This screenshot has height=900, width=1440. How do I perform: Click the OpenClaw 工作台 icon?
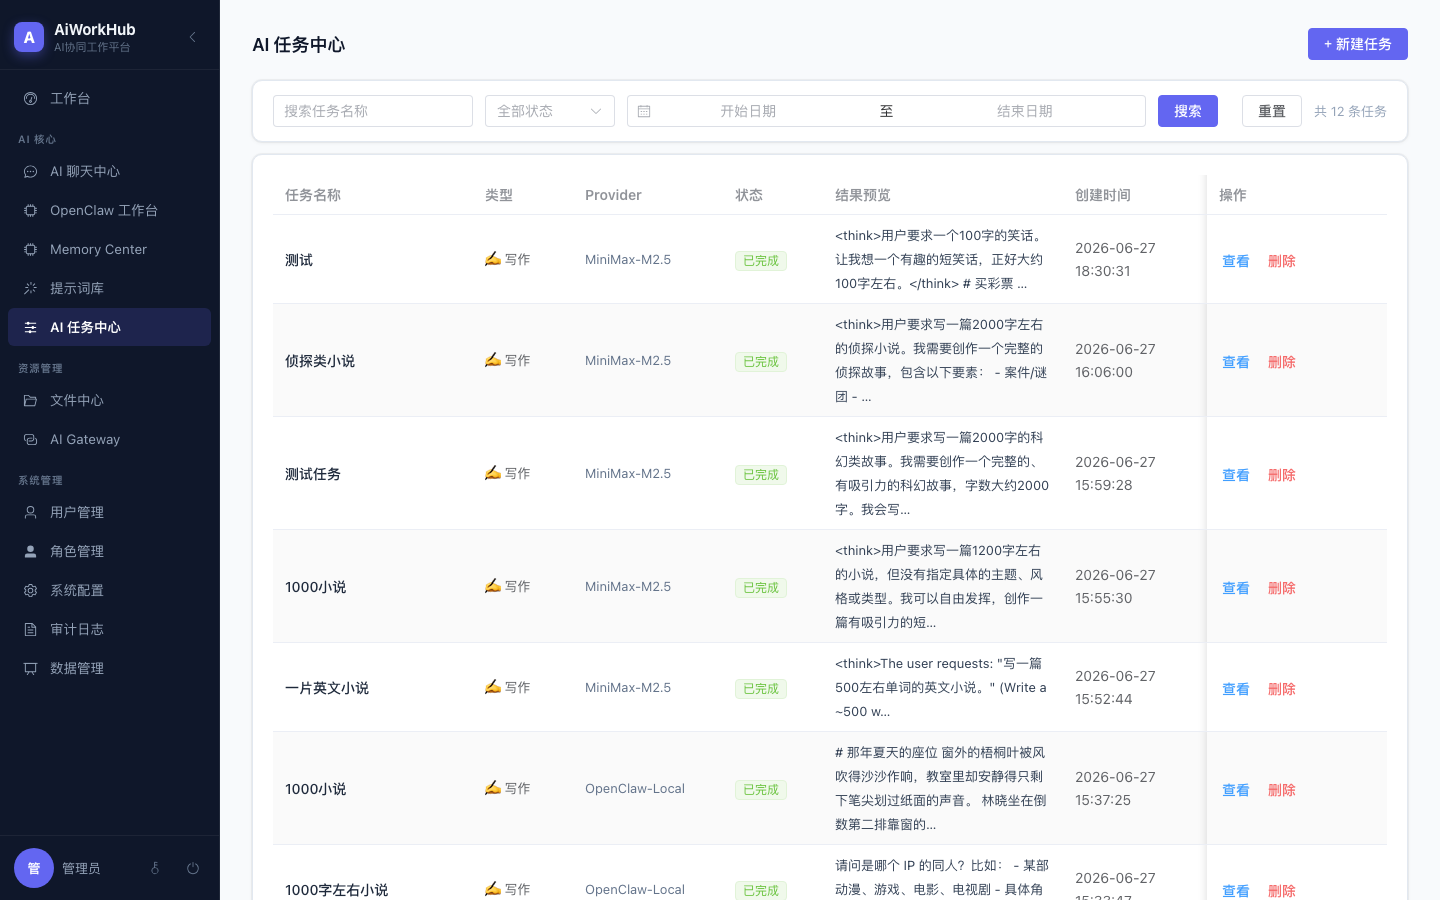[x=30, y=210]
